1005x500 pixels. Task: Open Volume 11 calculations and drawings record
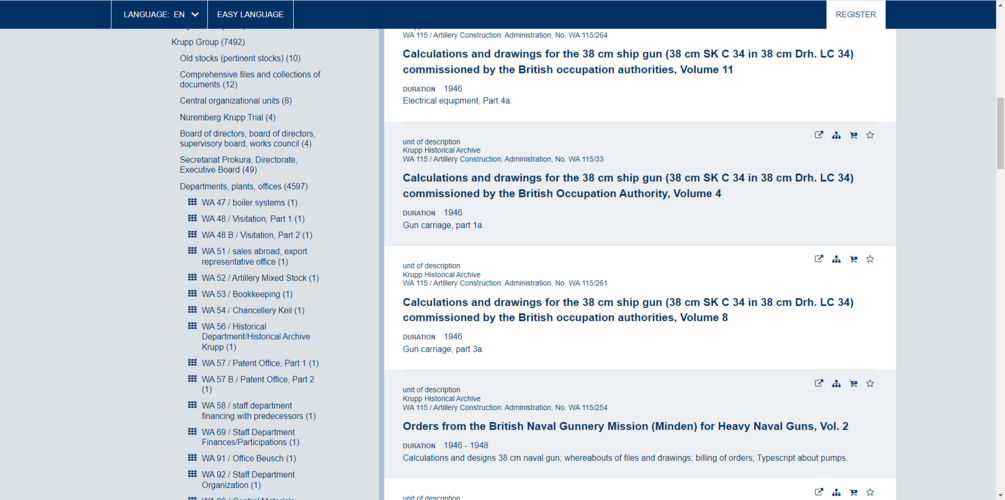point(628,62)
